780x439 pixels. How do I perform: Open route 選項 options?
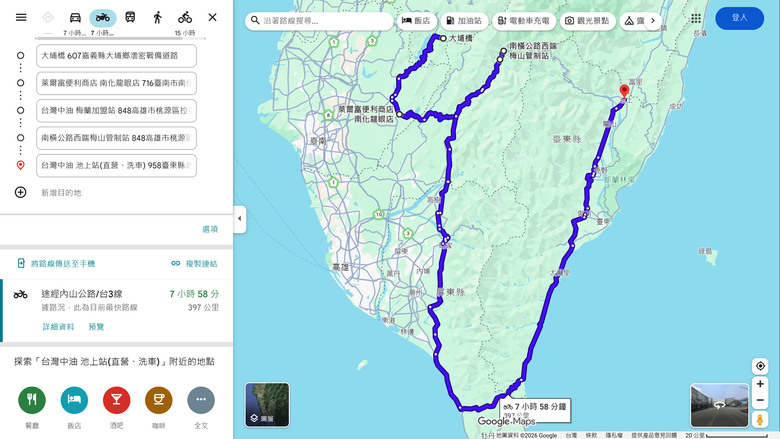pyautogui.click(x=210, y=229)
